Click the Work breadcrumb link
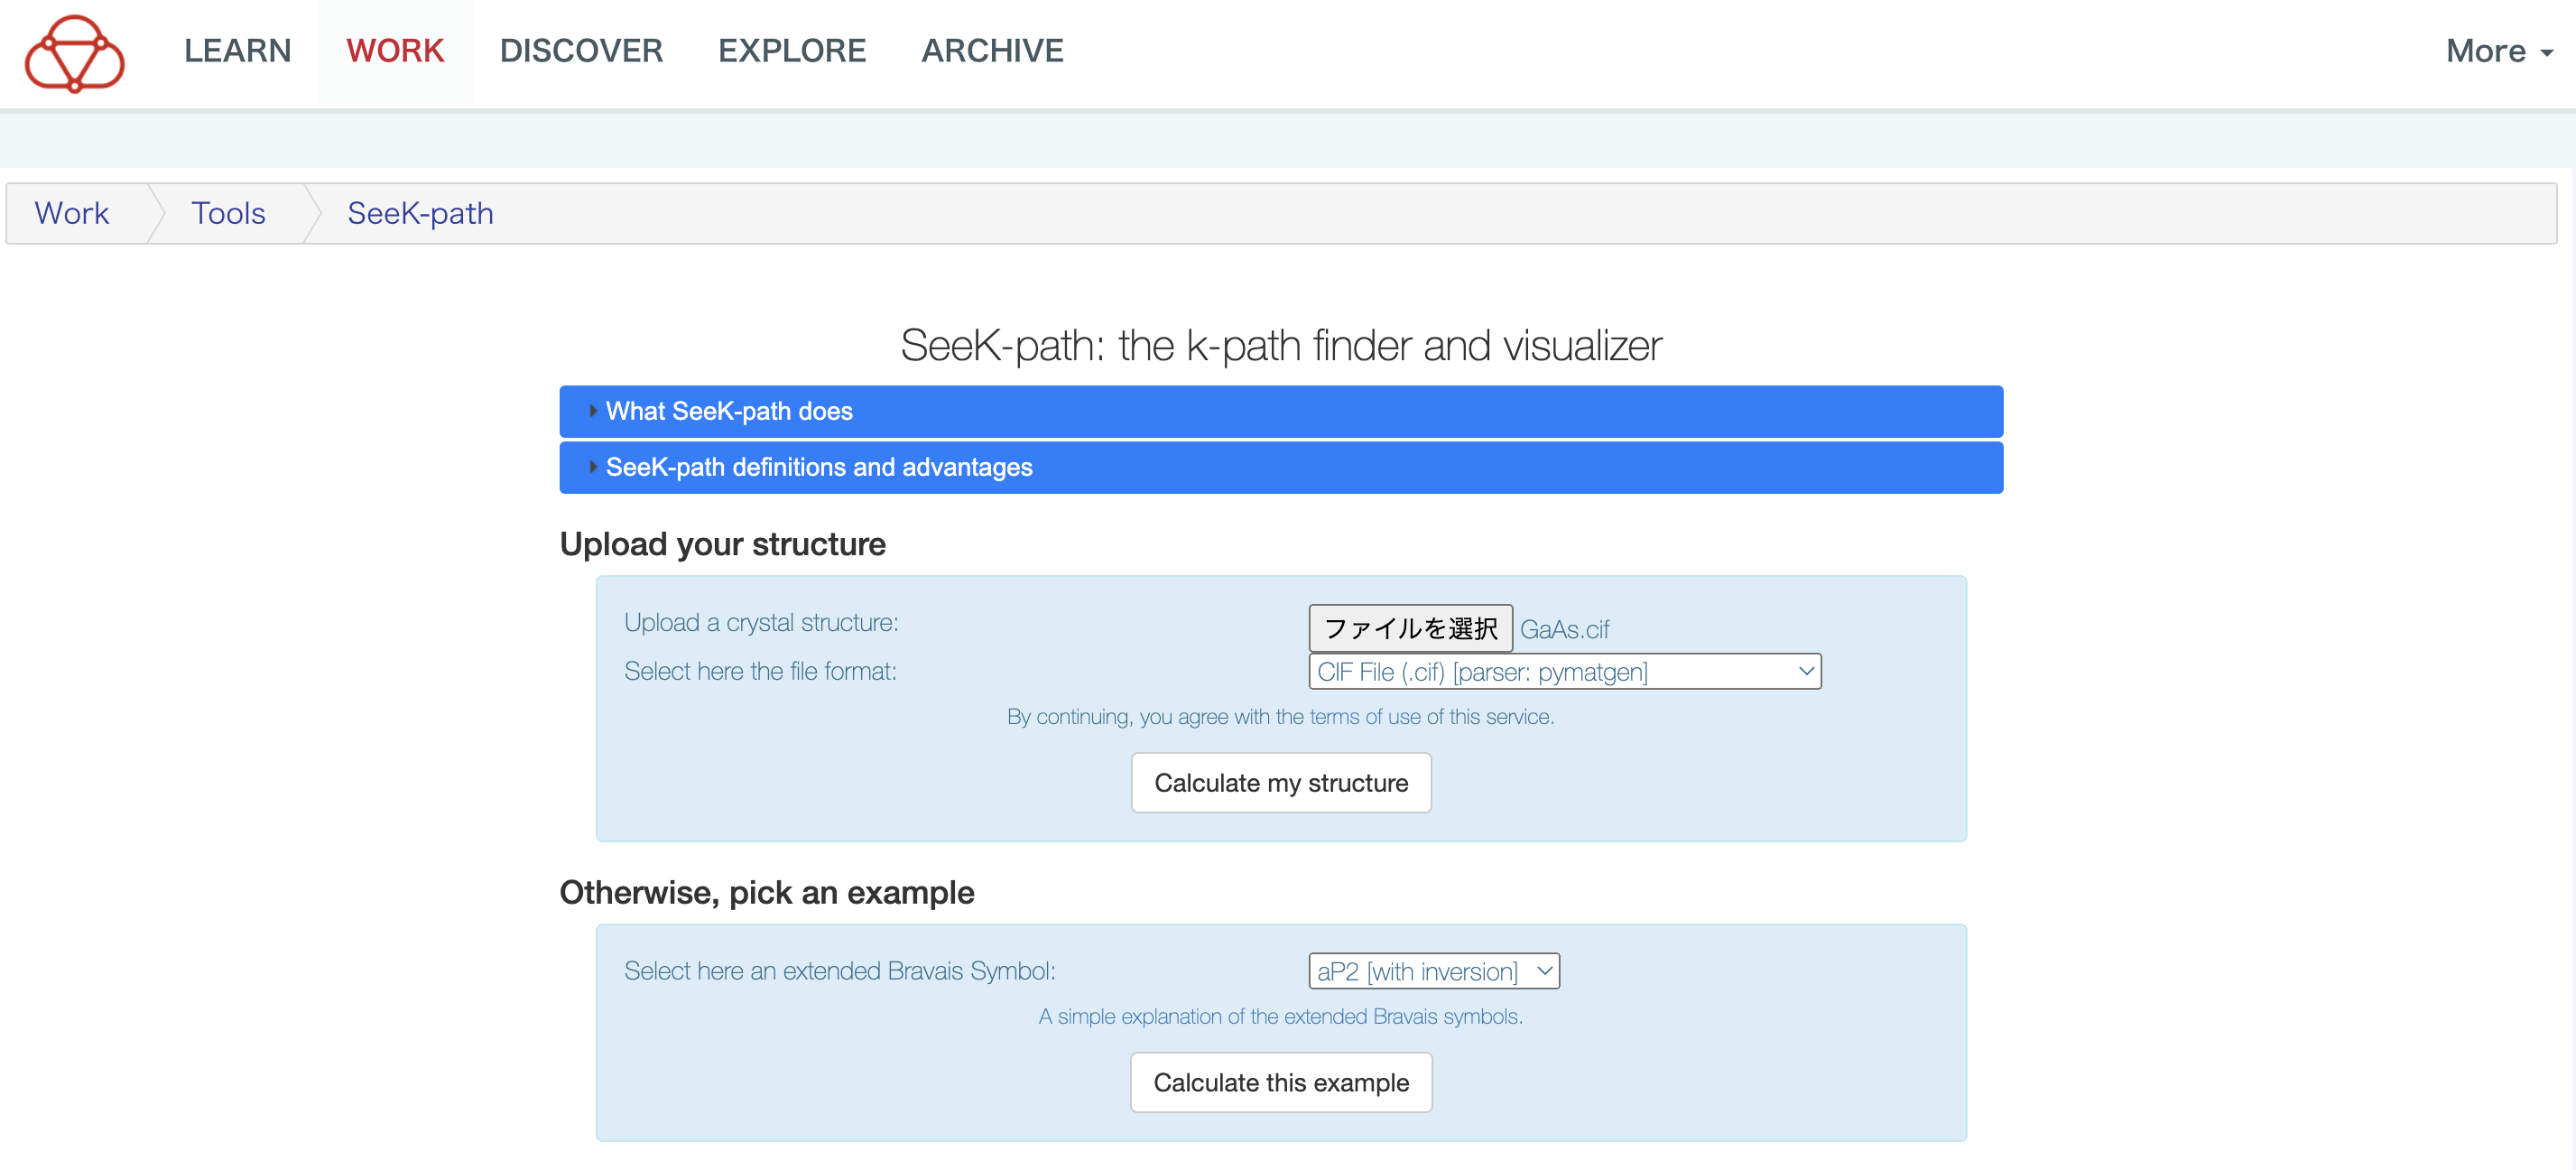The width and height of the screenshot is (2576, 1170). (72, 213)
